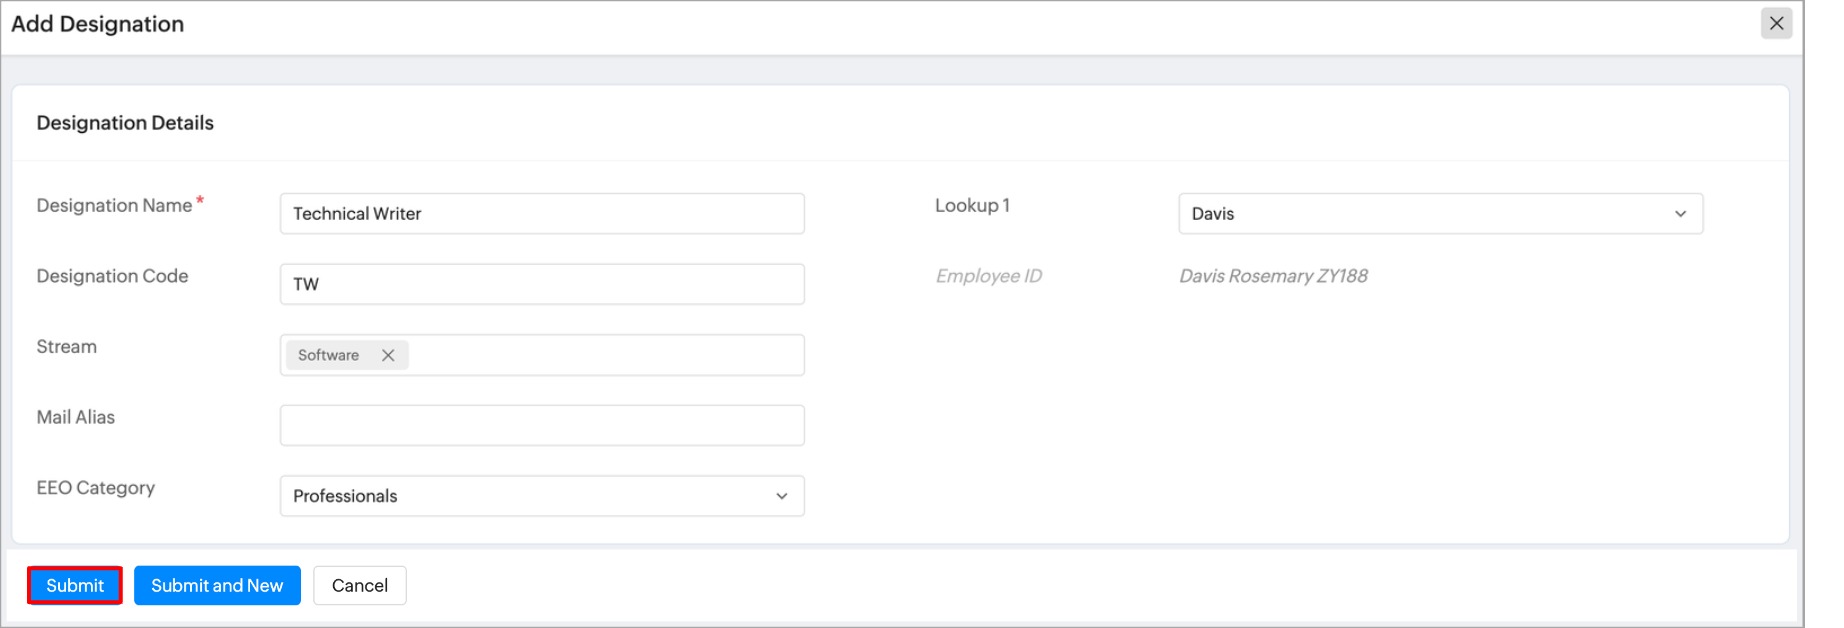Click Submit and New button
The image size is (1844, 628).
click(x=217, y=585)
